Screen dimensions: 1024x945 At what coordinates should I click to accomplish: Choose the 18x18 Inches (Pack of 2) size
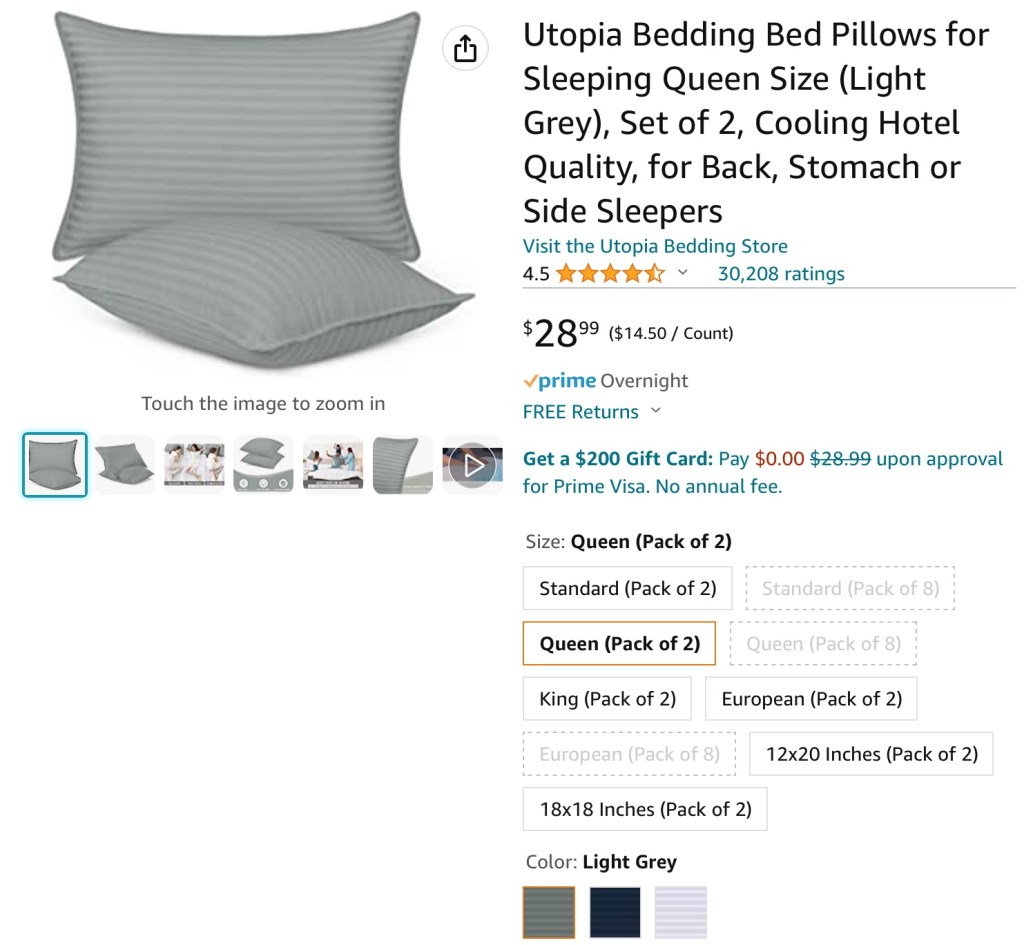[645, 809]
